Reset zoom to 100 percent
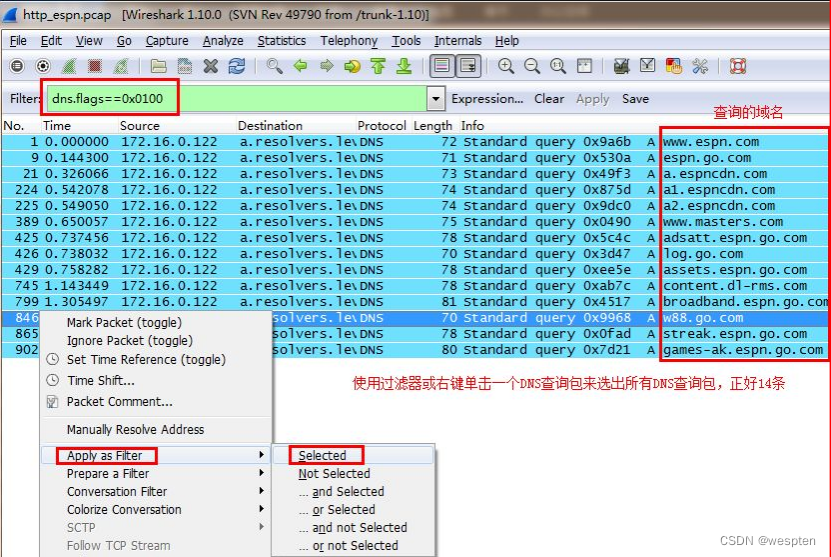The width and height of the screenshot is (831, 557). (x=558, y=66)
